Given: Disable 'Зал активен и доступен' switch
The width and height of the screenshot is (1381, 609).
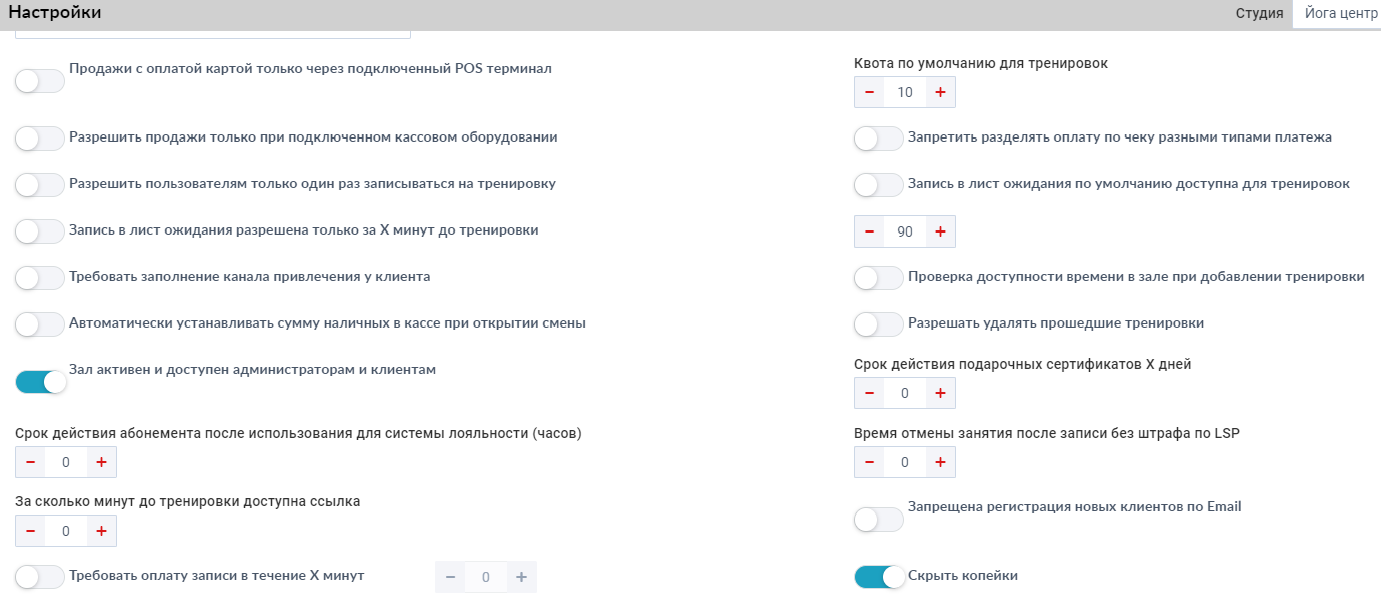Looking at the screenshot, I should pos(40,382).
